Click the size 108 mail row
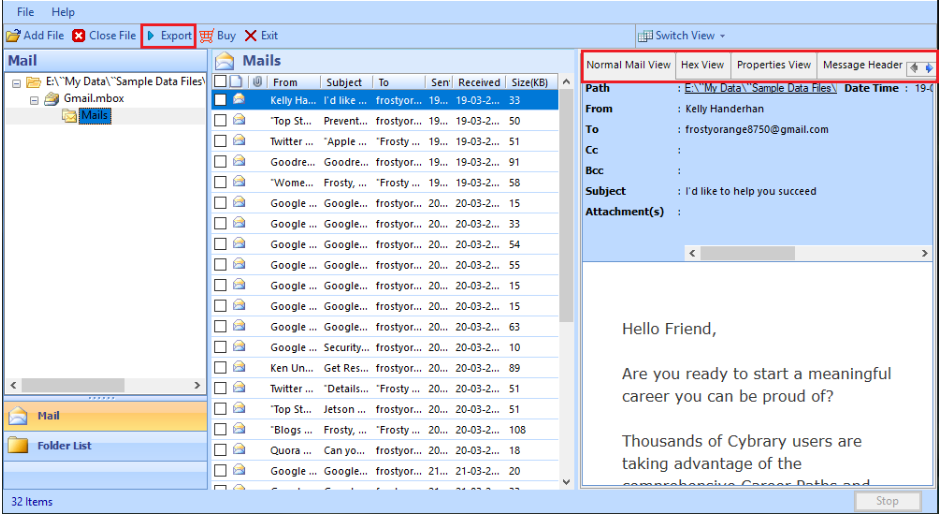The image size is (941, 517). (385, 430)
